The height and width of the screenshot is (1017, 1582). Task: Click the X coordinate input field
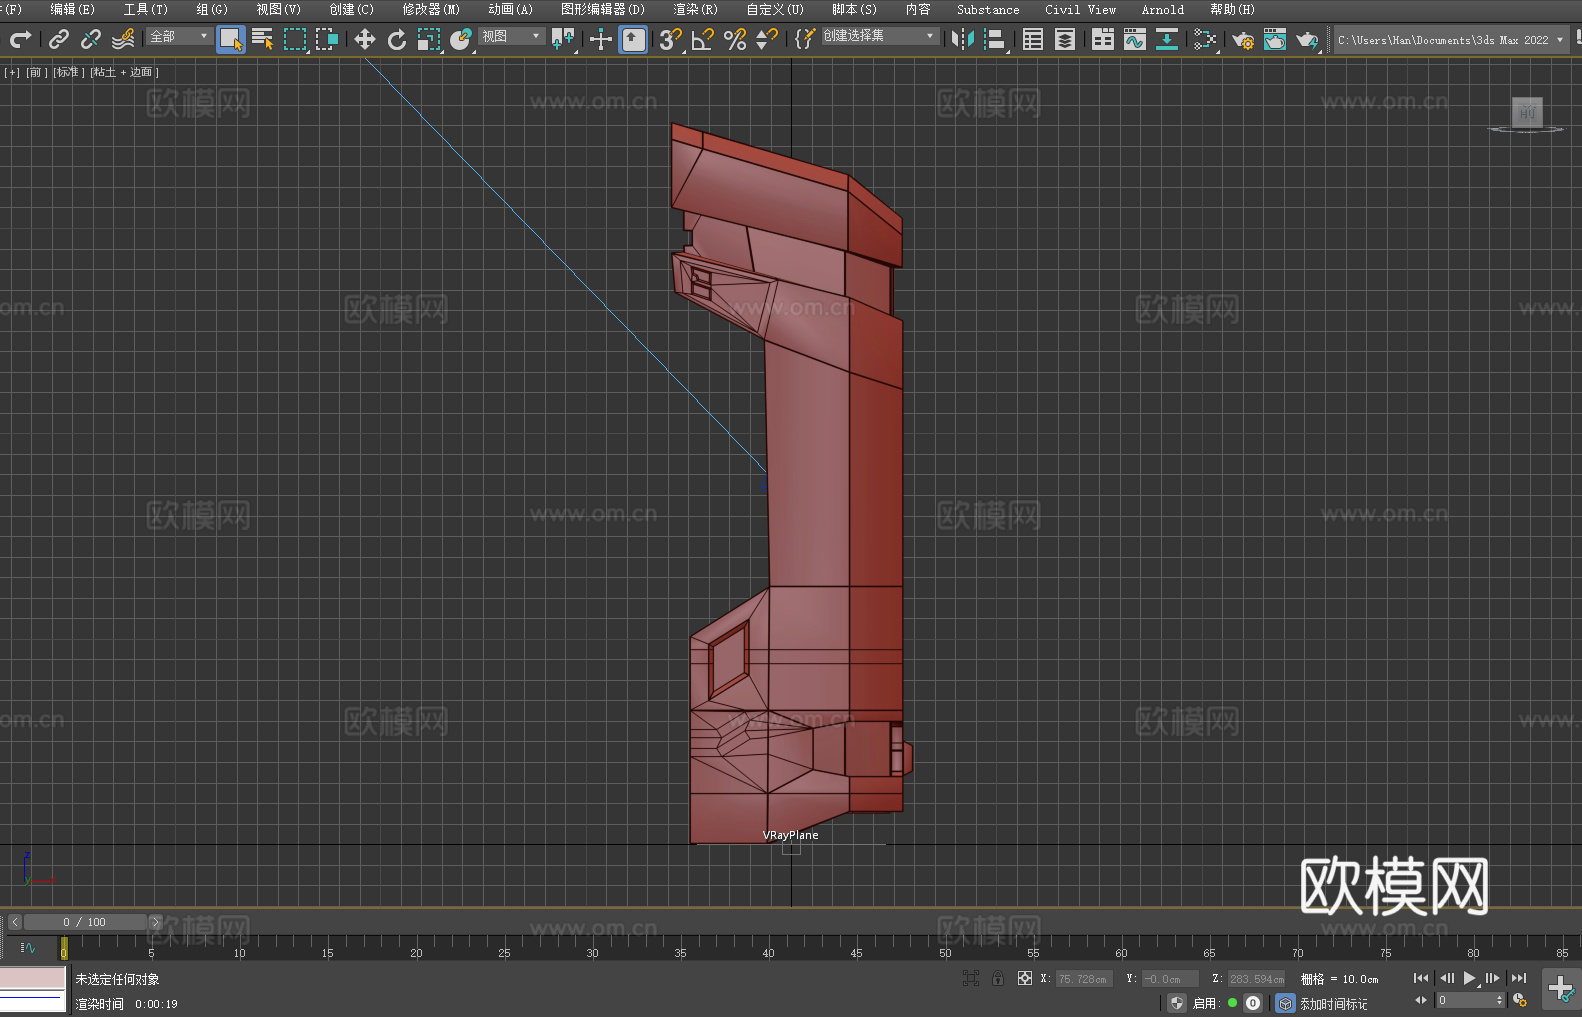[x=1084, y=979]
